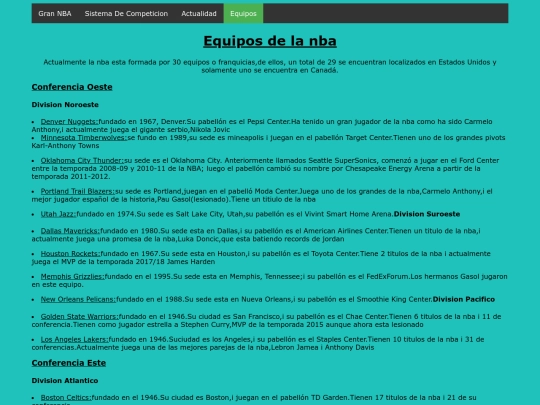Follow the Oklahoma City Thunder link
Screen dimensions: 540x405
[x=82, y=160]
